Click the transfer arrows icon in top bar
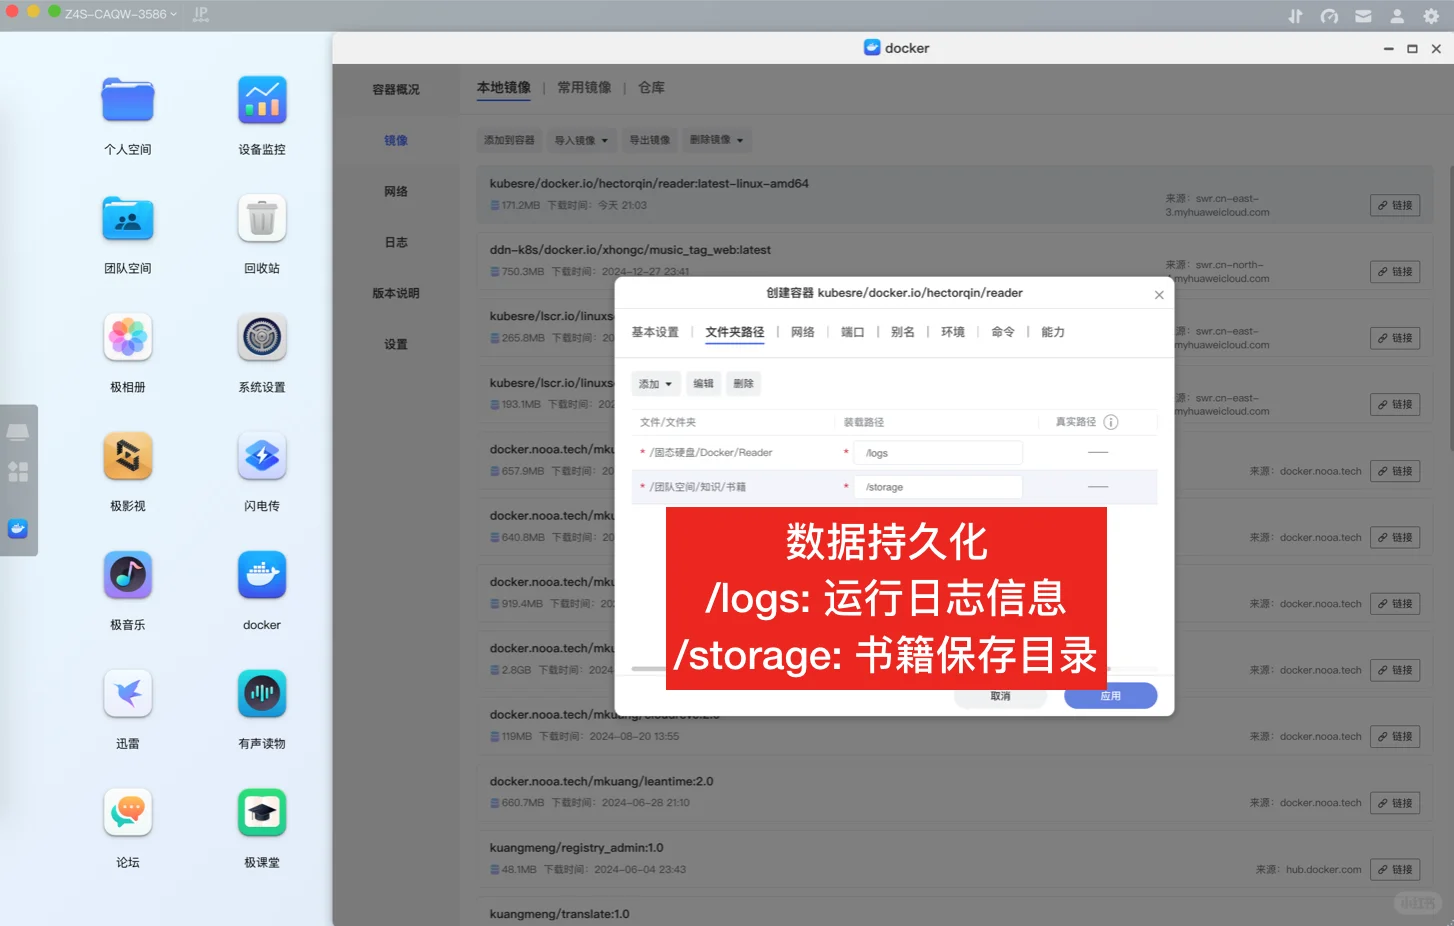Screen dimensions: 1454x926 (1295, 16)
